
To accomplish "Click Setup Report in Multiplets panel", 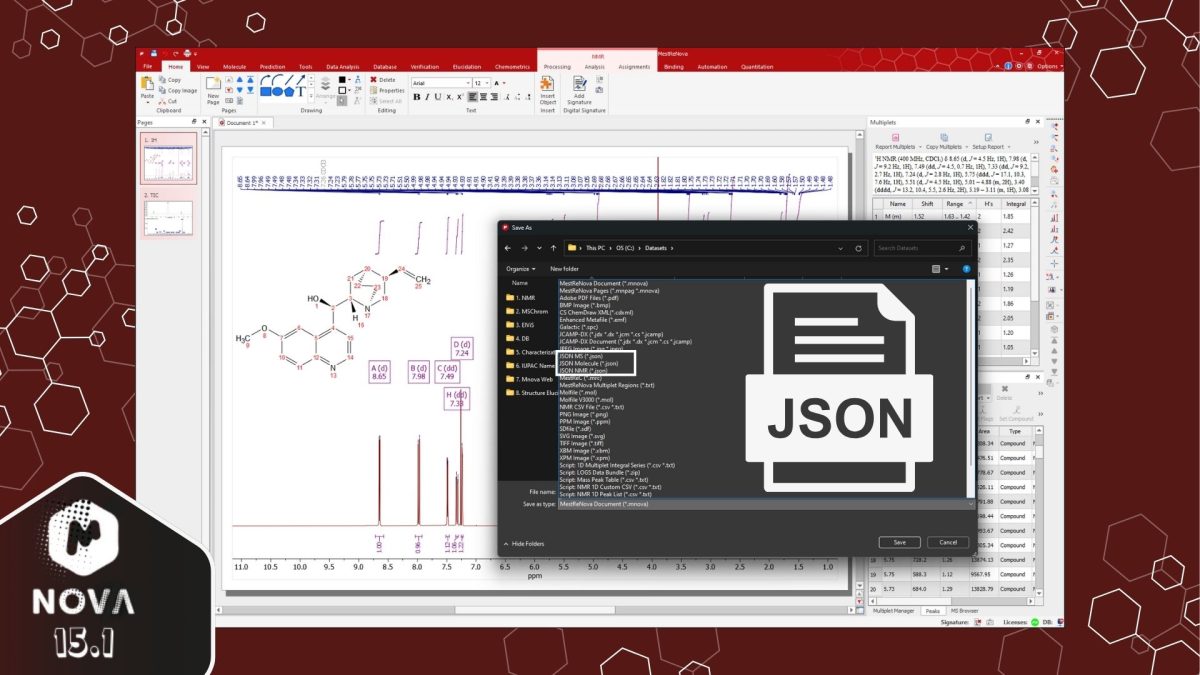I will click(x=988, y=142).
